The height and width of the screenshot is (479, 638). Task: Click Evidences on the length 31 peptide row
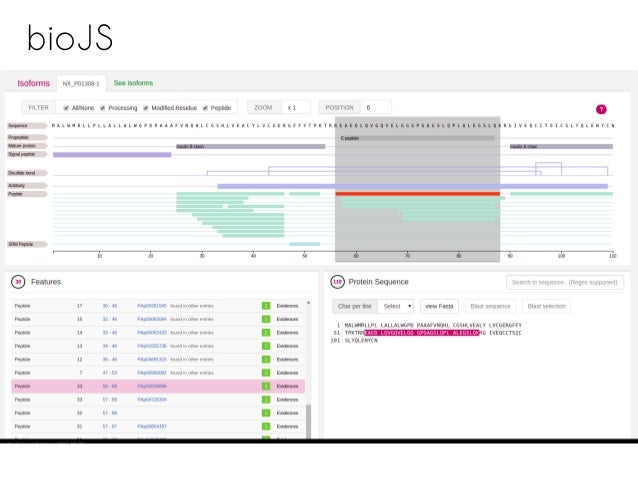pyautogui.click(x=287, y=426)
